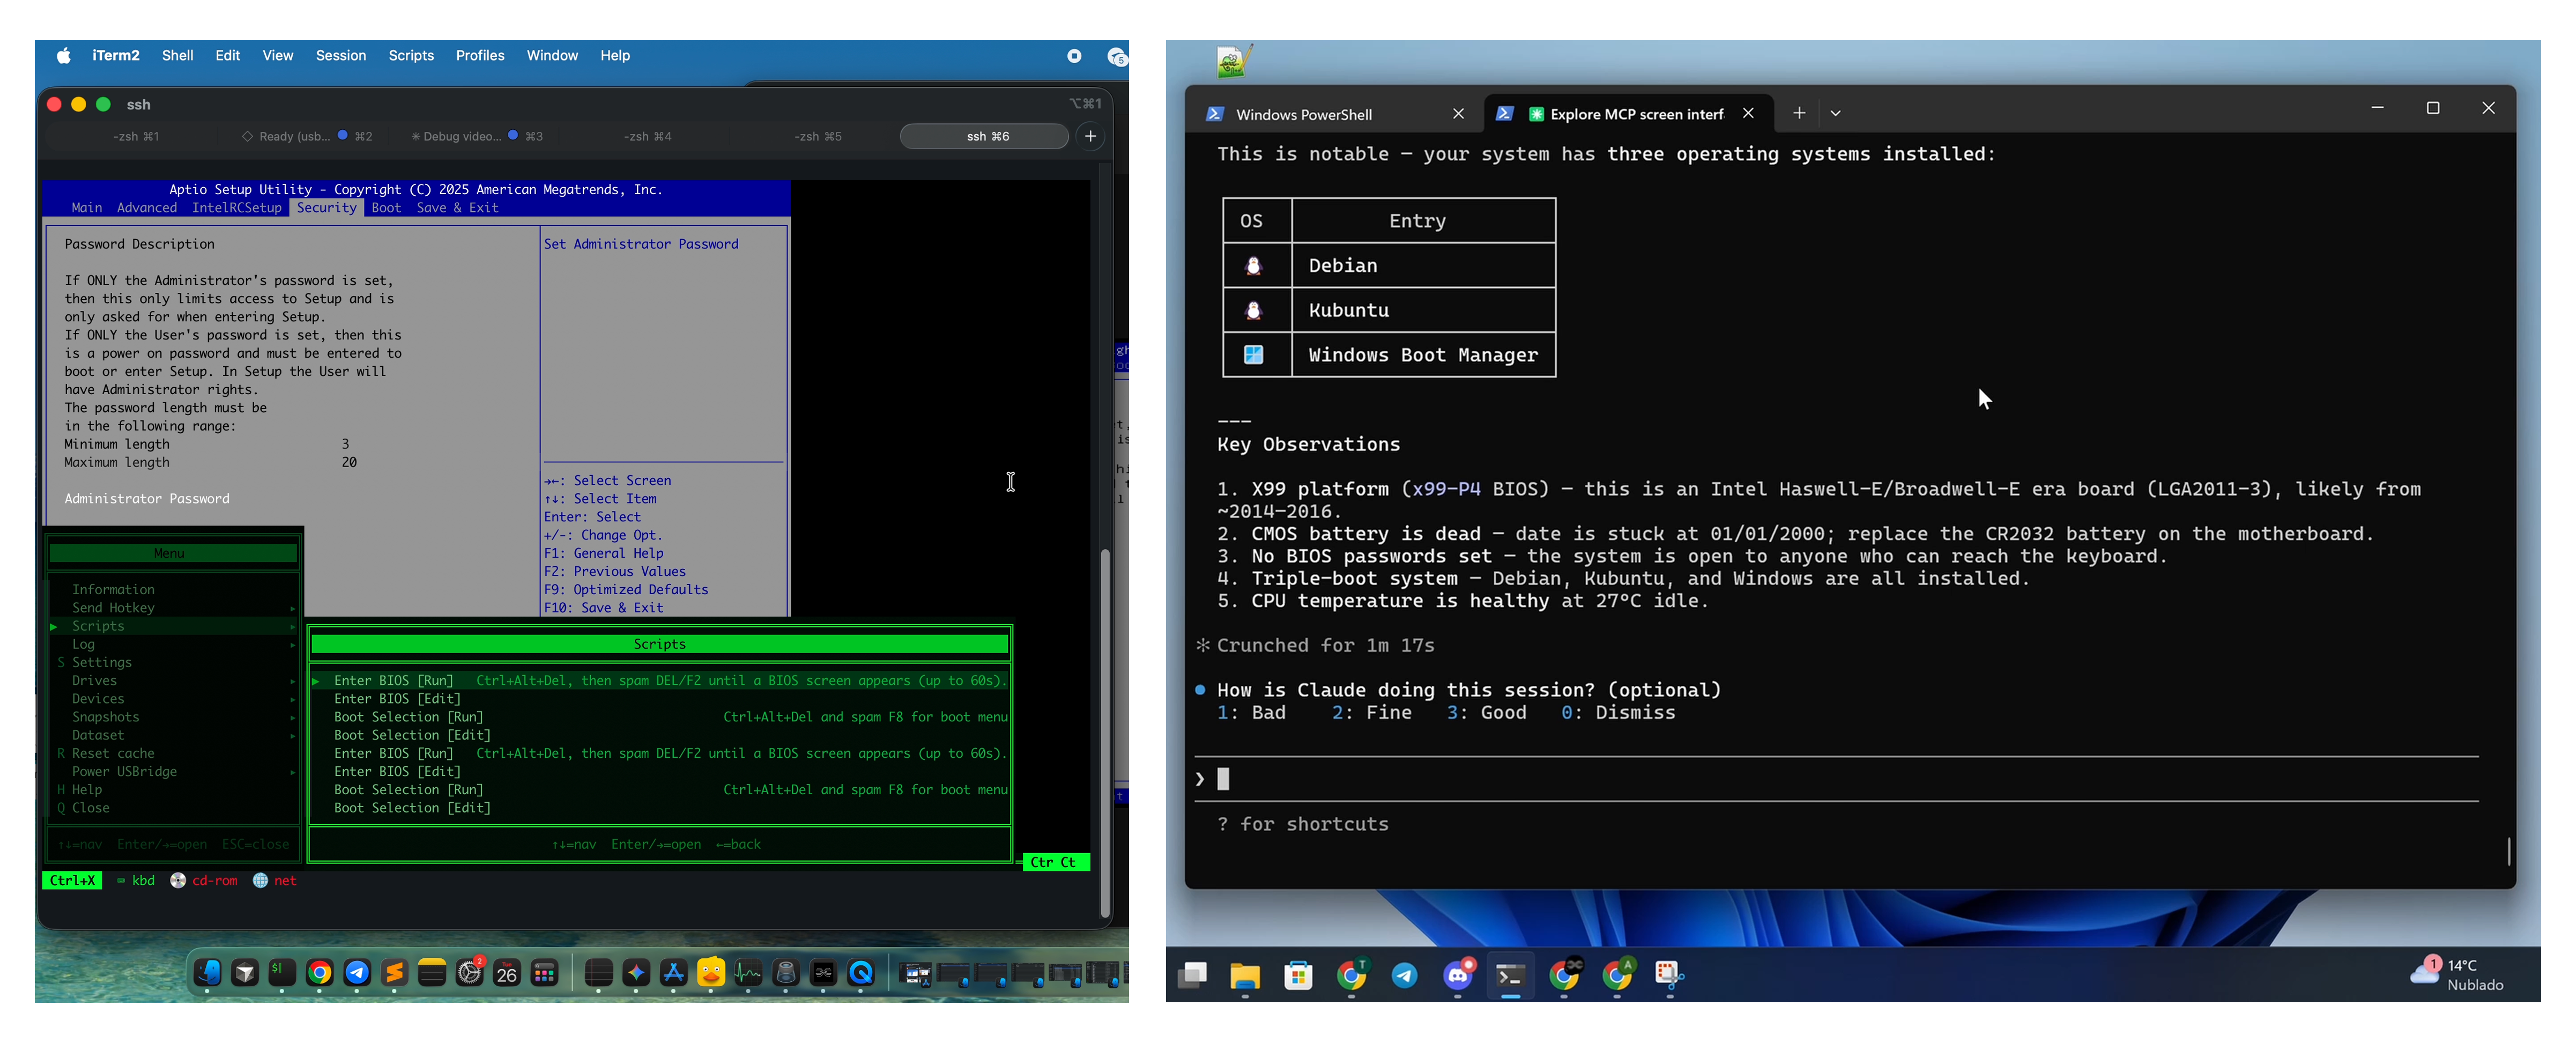Screen dimensions: 2576x1043
Task: Open Telegram on the Windows taskbar
Action: point(1405,975)
